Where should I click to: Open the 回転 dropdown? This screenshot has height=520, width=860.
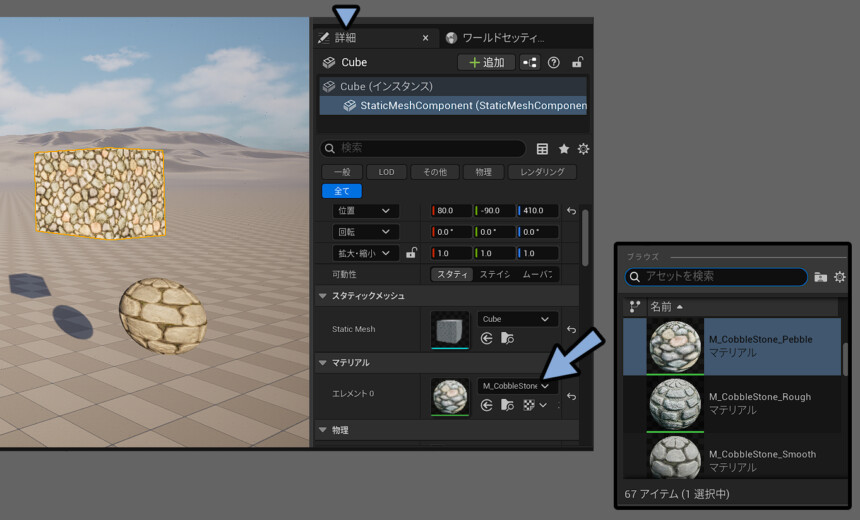click(x=365, y=232)
